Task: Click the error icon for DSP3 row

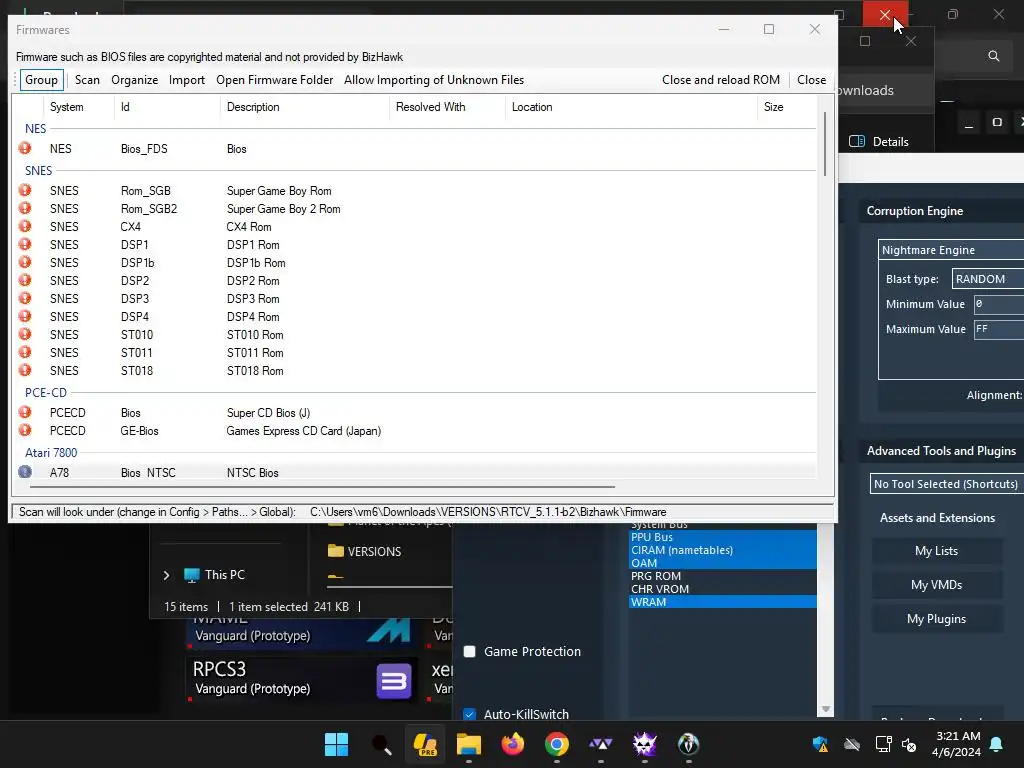Action: (25, 298)
